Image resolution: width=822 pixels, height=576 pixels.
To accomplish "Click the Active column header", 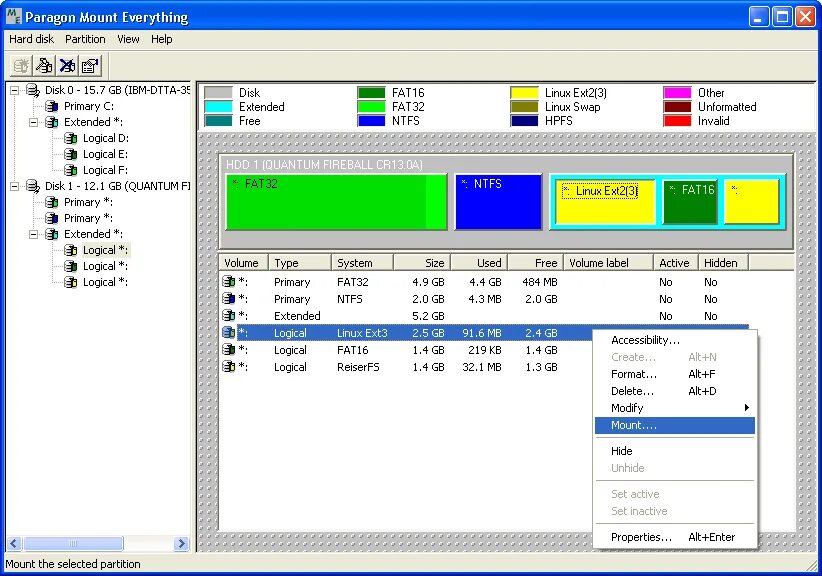I will tap(676, 263).
